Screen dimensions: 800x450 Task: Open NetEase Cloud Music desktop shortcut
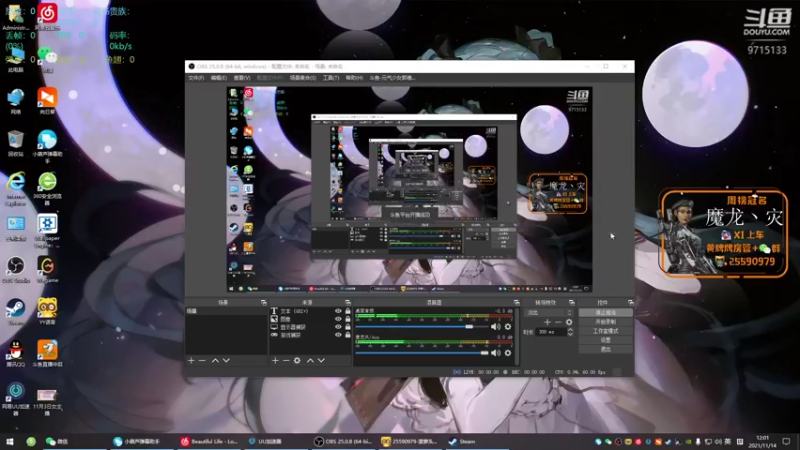pyautogui.click(x=47, y=14)
